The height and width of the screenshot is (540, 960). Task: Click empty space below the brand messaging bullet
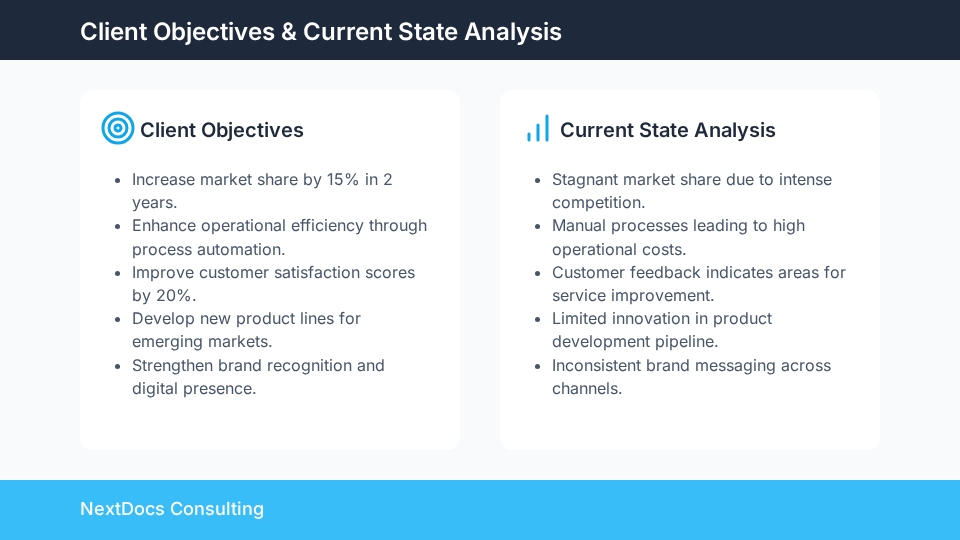point(690,425)
